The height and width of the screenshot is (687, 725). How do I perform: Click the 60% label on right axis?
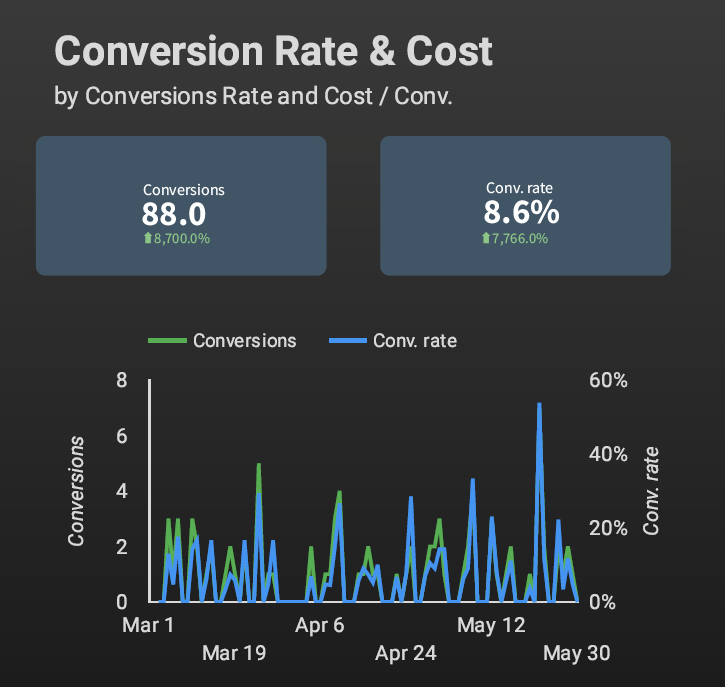point(608,381)
